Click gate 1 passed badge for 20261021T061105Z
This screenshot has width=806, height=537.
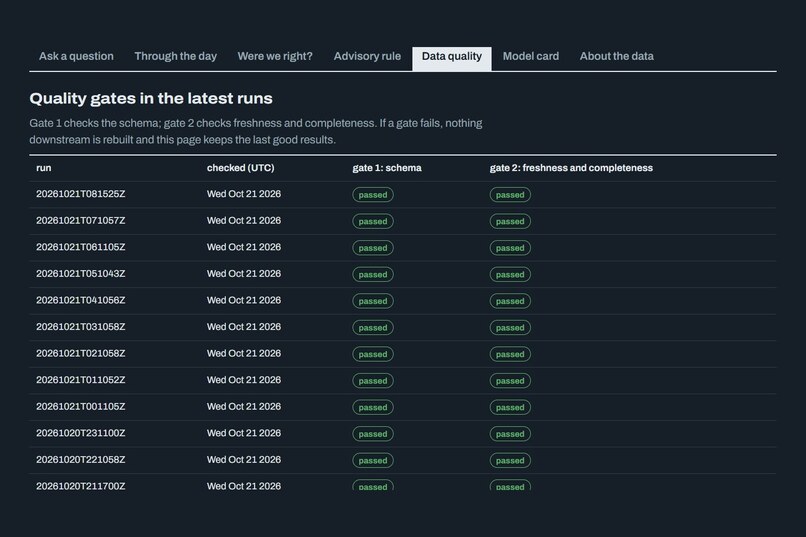(x=373, y=248)
